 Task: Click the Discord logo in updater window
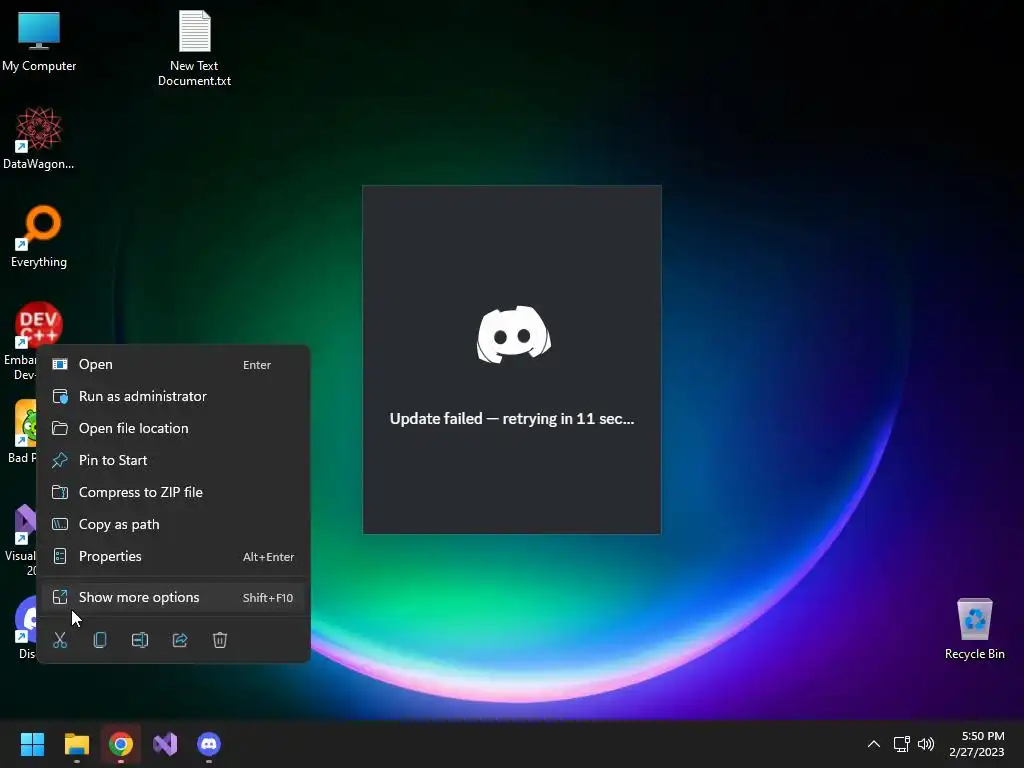tap(514, 334)
